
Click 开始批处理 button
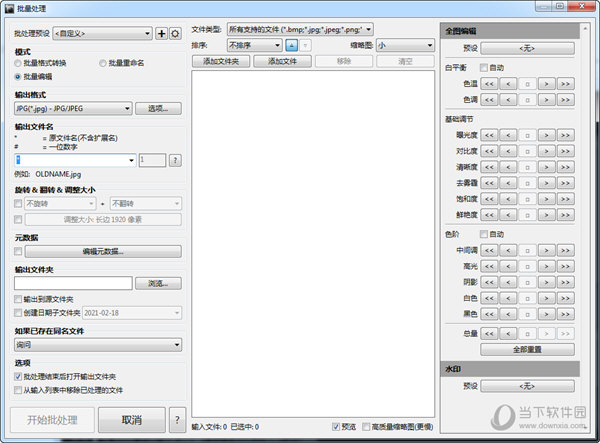52,419
